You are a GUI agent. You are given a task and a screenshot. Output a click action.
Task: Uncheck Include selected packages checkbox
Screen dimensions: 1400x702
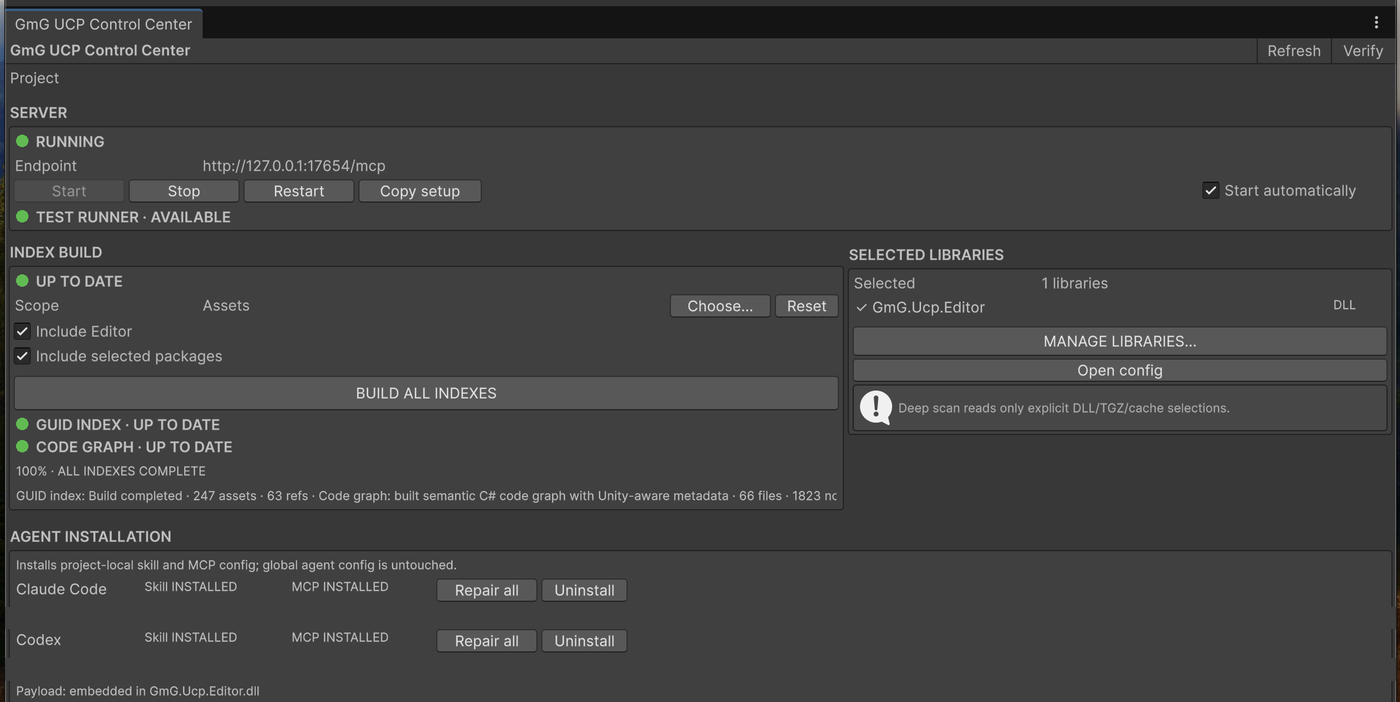click(x=22, y=356)
